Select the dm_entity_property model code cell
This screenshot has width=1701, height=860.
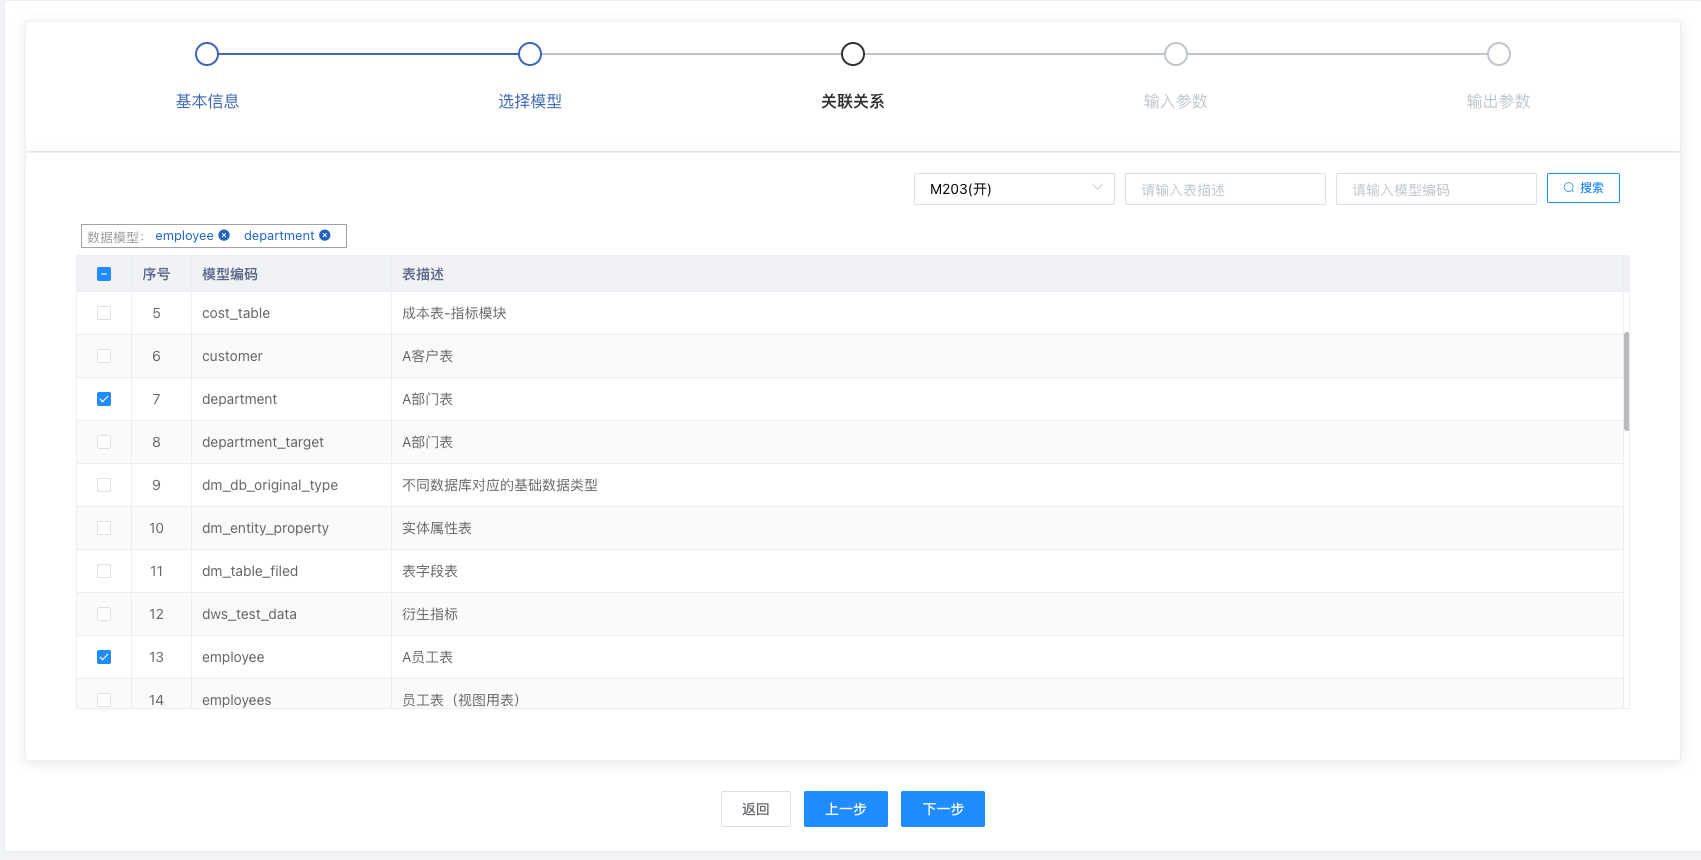click(291, 528)
